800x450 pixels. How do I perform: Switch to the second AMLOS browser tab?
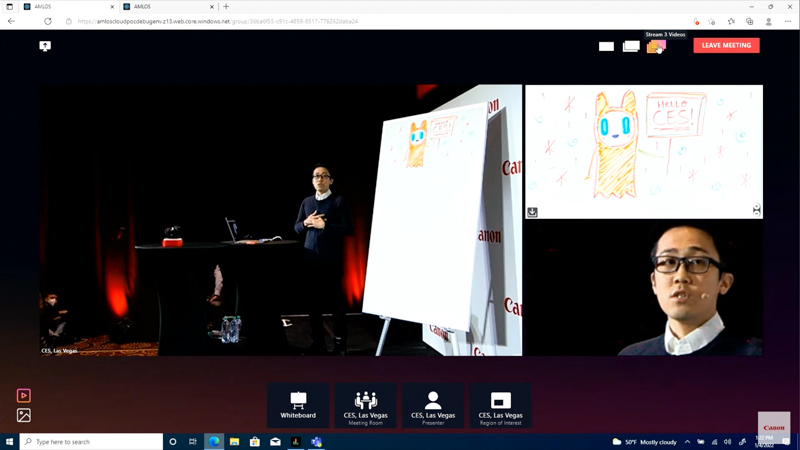(x=168, y=7)
